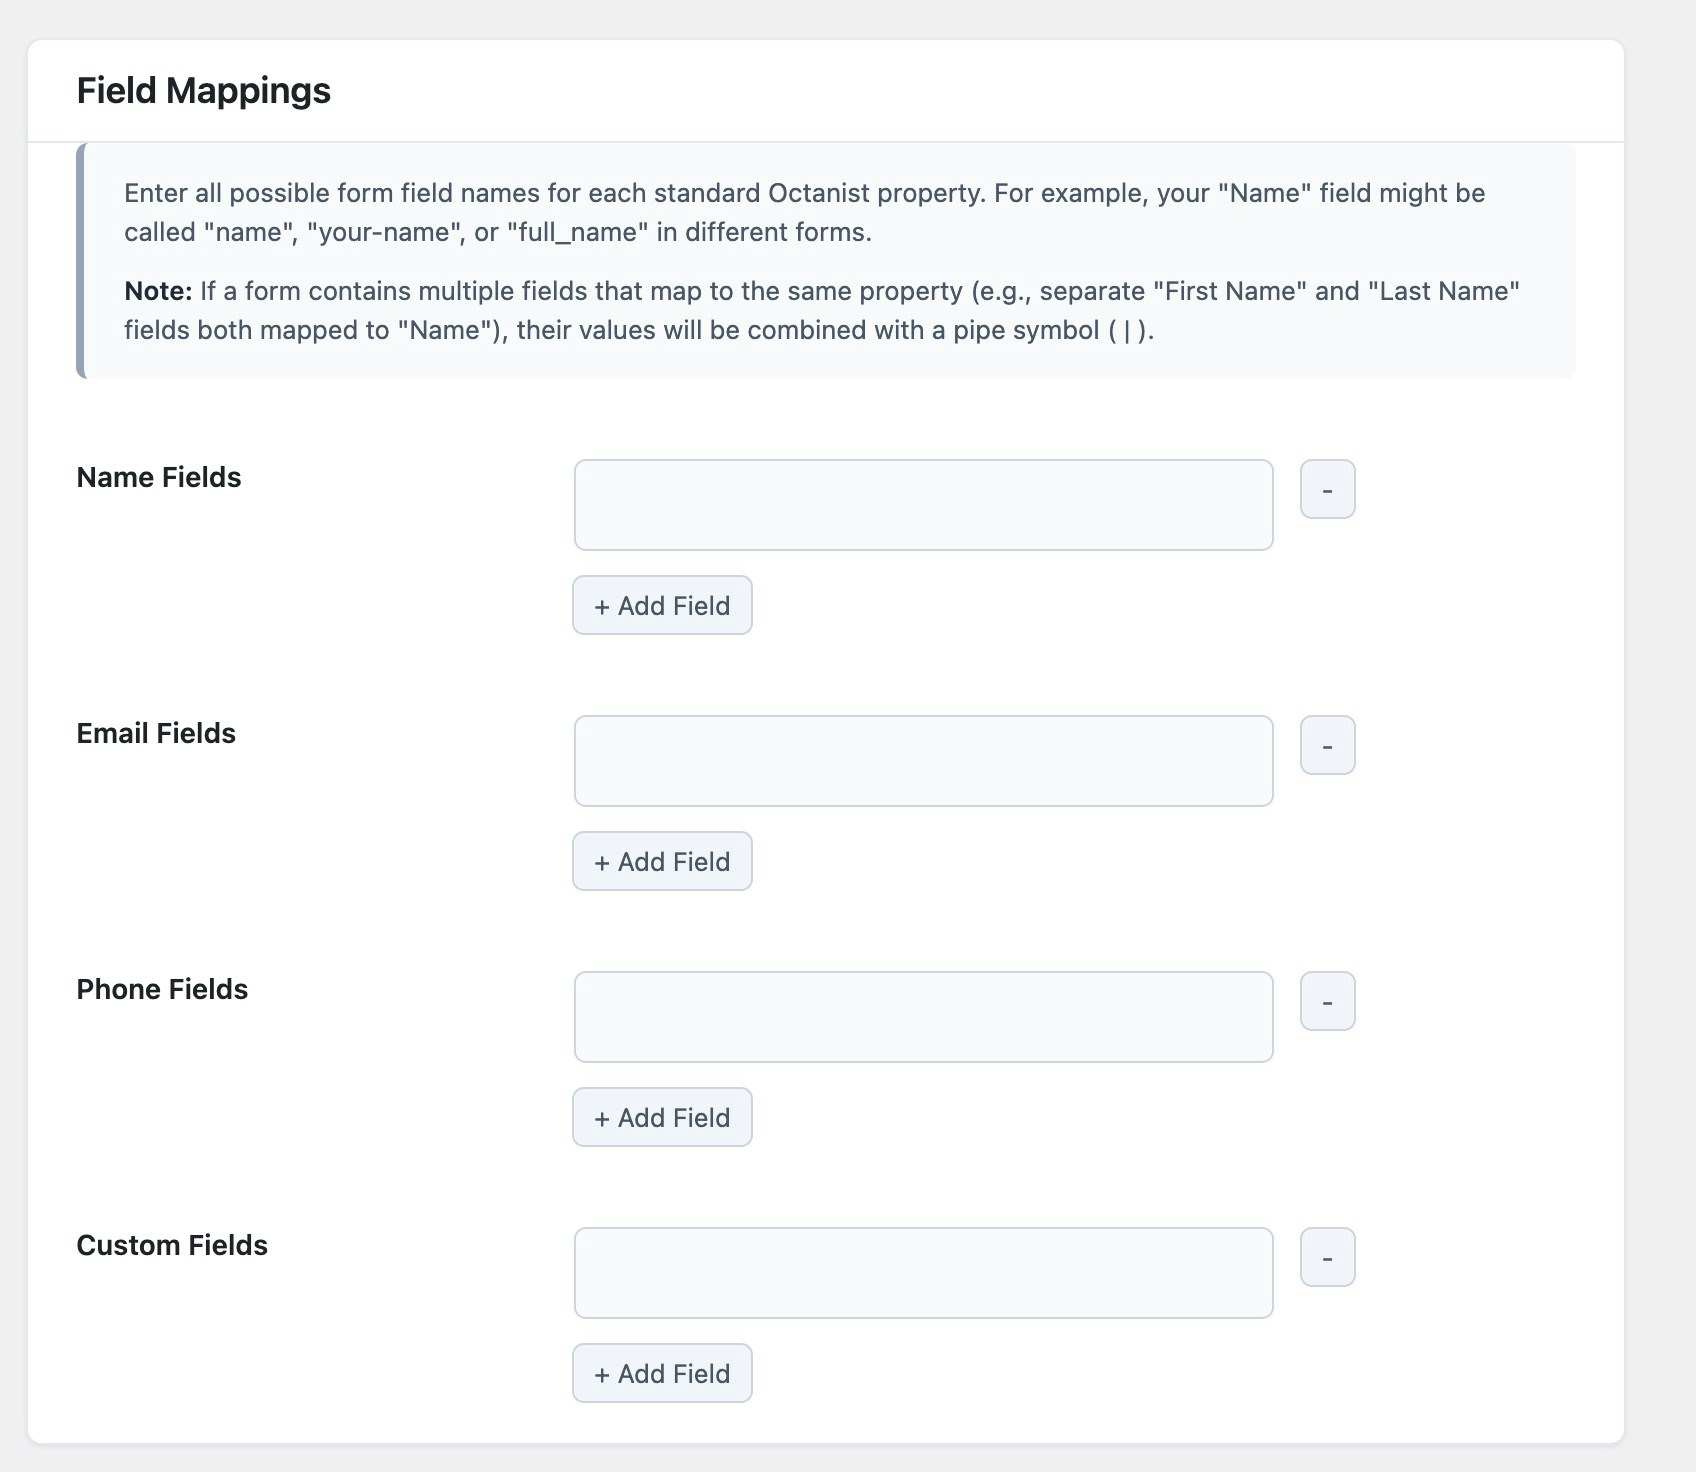Click the Email Fields label
Screen dimensions: 1696x1472
tap(155, 733)
